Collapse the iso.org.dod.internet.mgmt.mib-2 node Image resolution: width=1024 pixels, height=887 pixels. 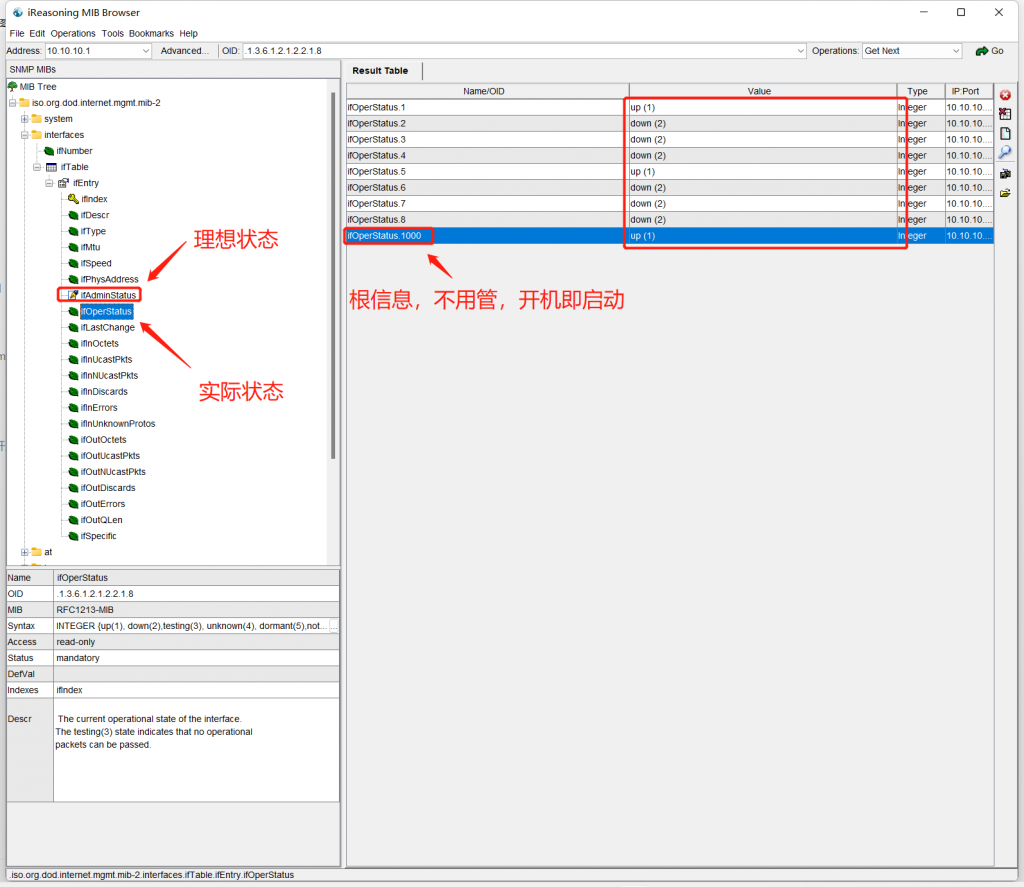(x=12, y=103)
